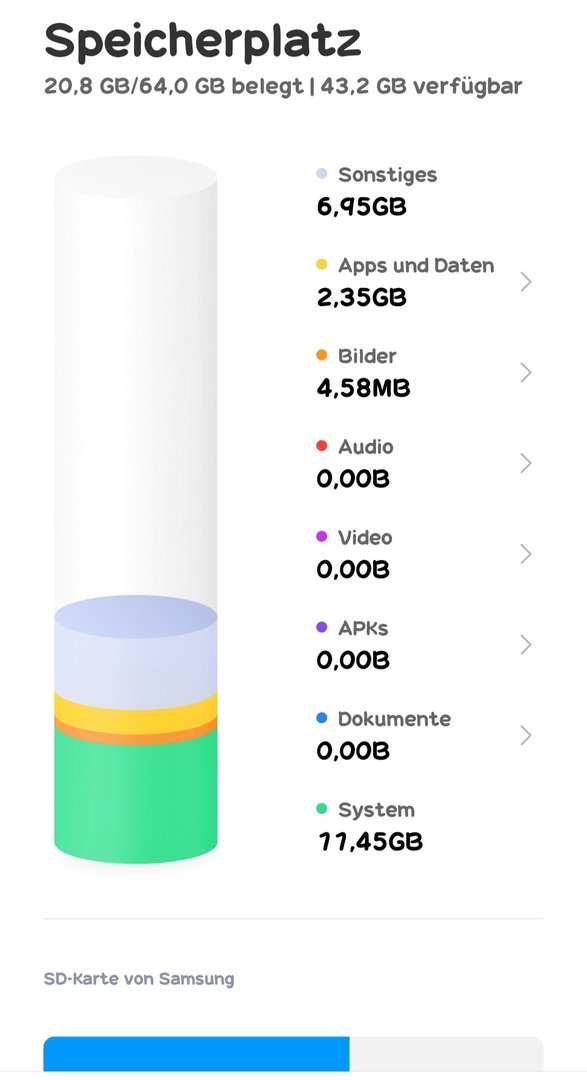This screenshot has height=1080, width=587.
Task: Select the Apps und Daten entry
Action: (424, 282)
